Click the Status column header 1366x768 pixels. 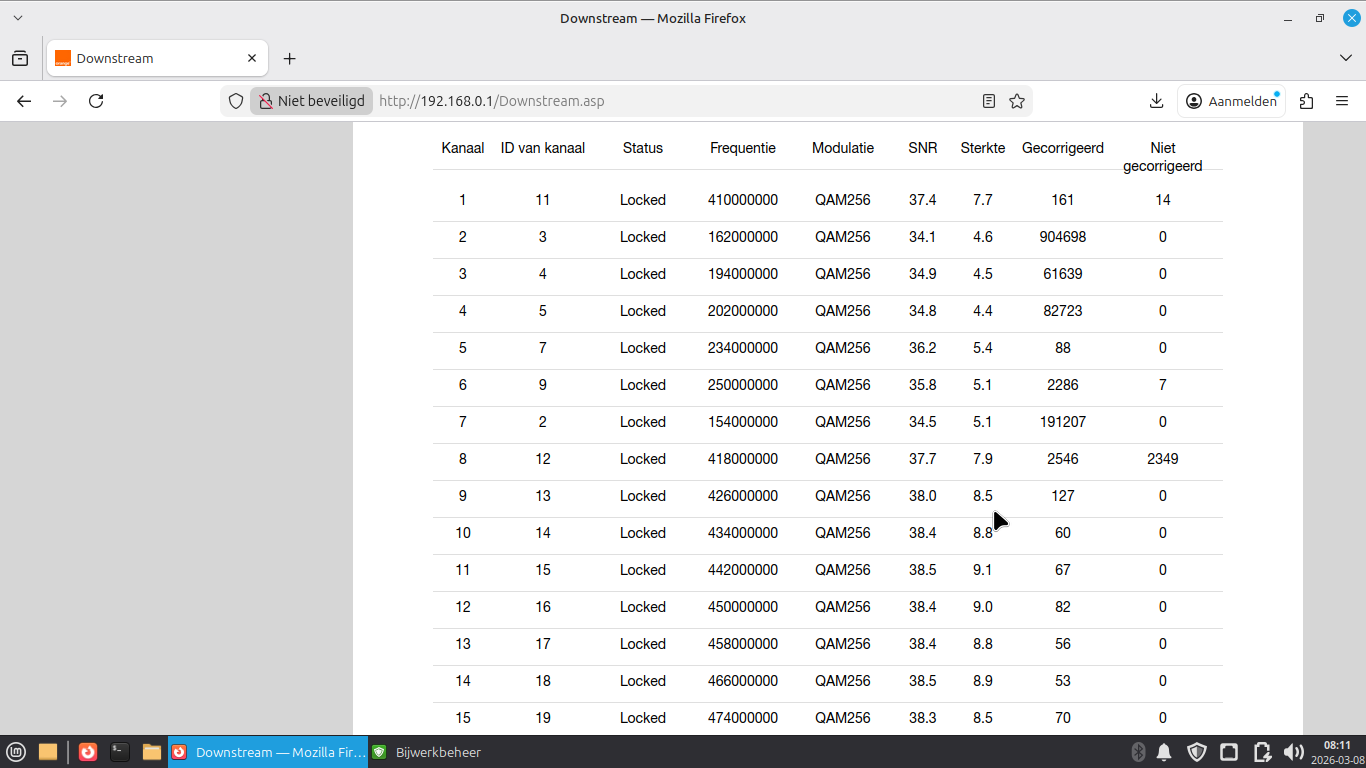click(x=643, y=148)
